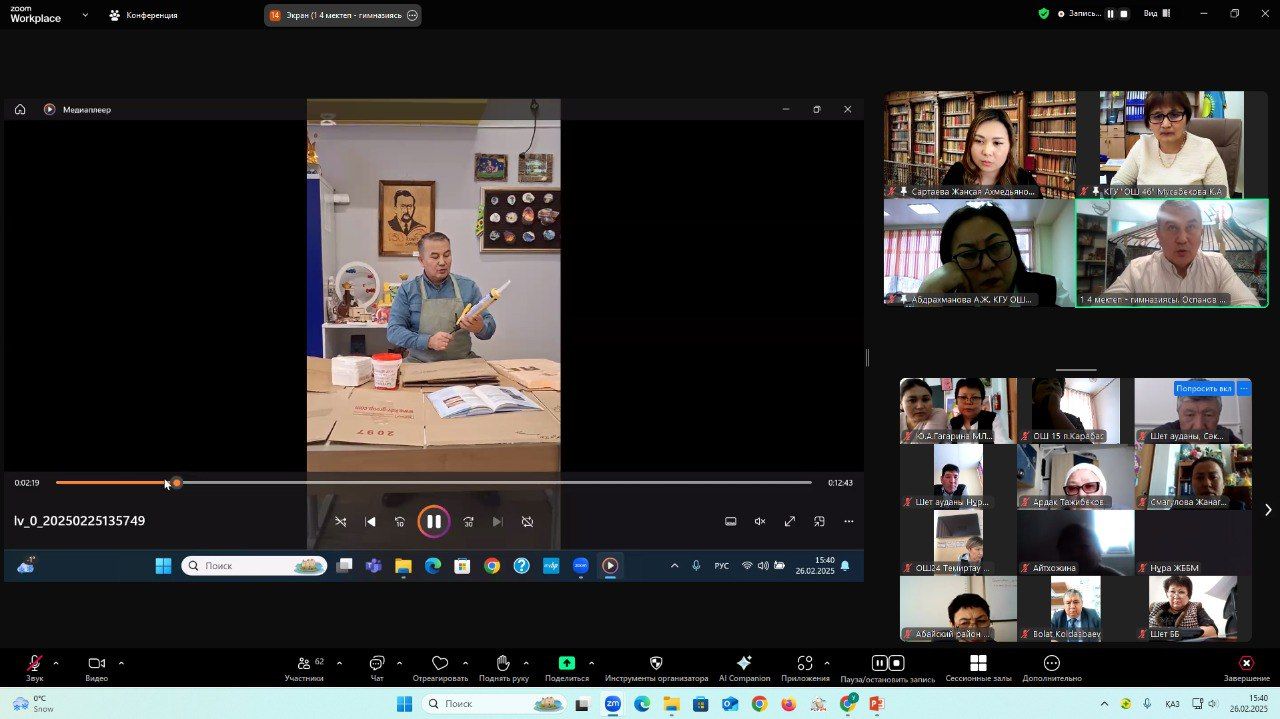This screenshot has width=1280, height=719.
Task: Expand video options arrow next to Видео
Action: pos(121,663)
